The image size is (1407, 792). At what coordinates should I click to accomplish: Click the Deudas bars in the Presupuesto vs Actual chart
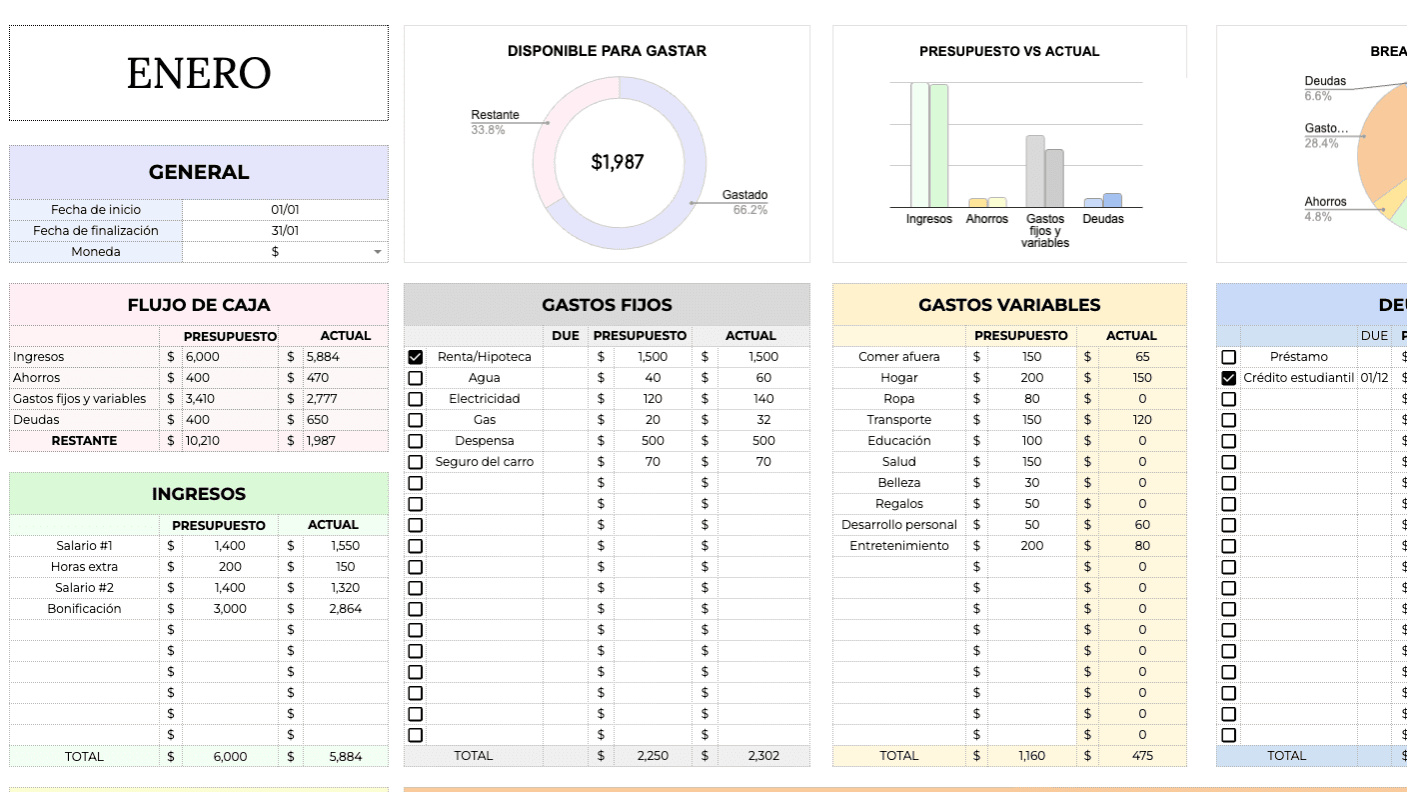pyautogui.click(x=1103, y=200)
